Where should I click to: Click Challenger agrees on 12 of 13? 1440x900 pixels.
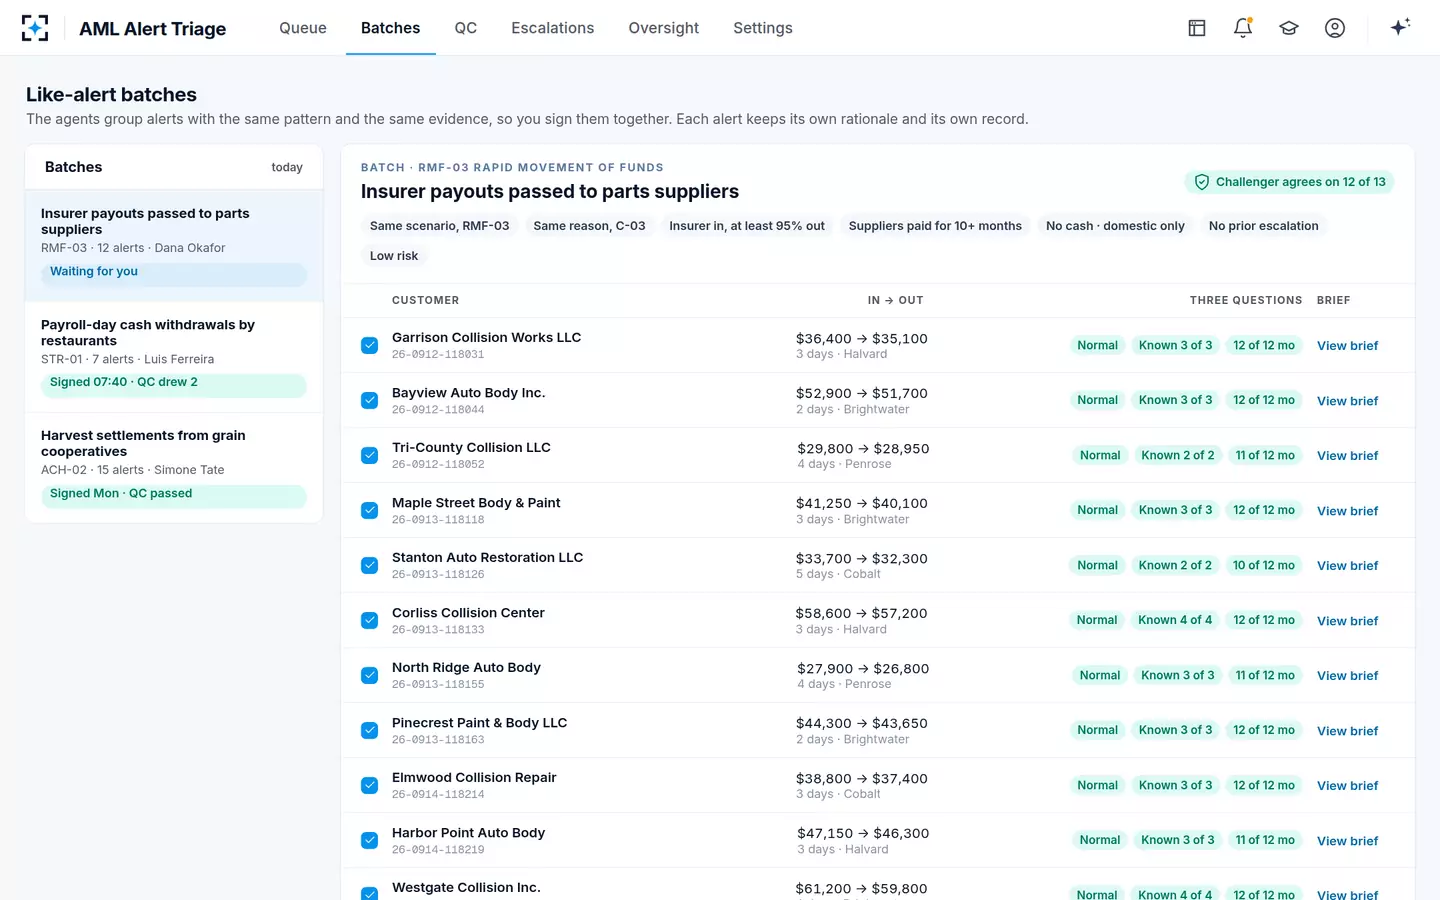click(1289, 182)
